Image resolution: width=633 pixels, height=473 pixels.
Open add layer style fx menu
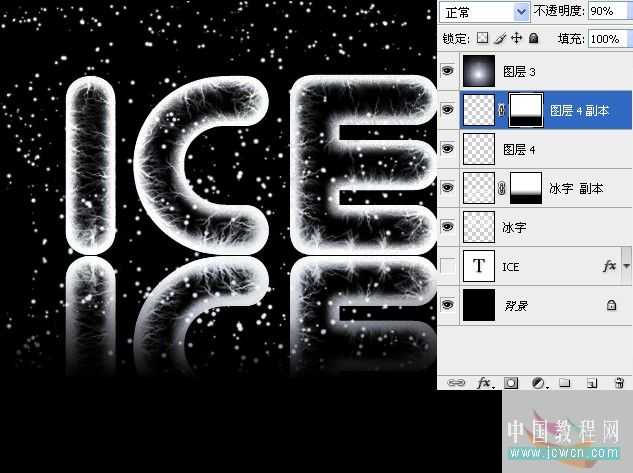pyautogui.click(x=484, y=383)
